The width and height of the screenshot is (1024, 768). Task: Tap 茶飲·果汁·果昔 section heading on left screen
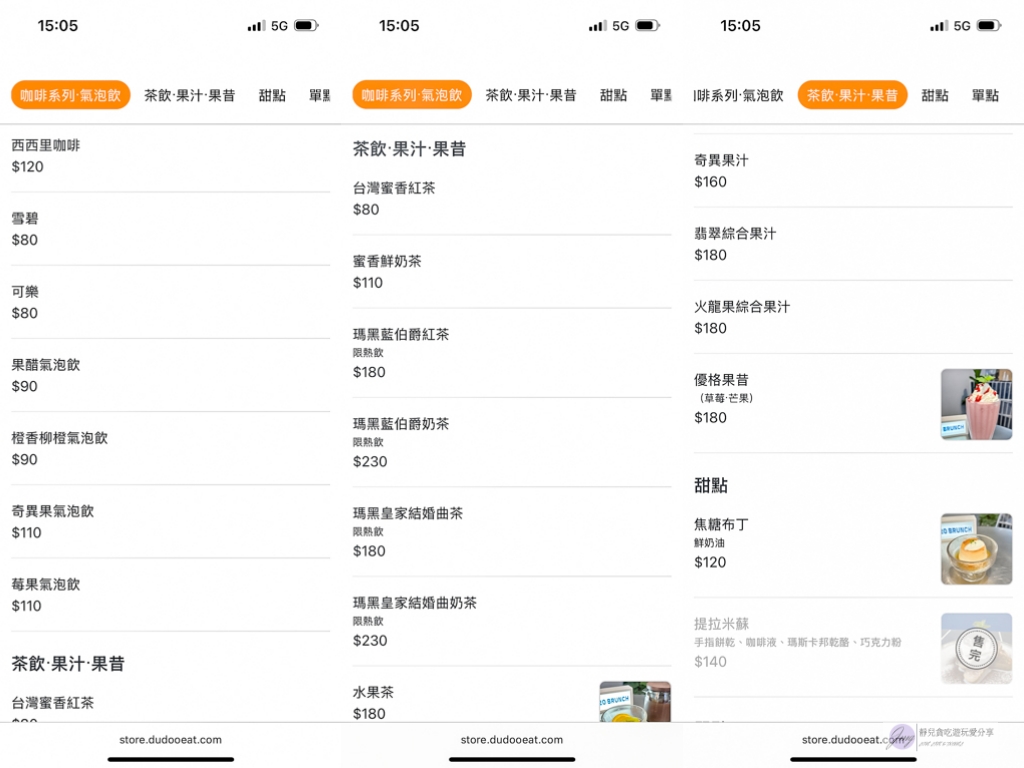[68, 664]
